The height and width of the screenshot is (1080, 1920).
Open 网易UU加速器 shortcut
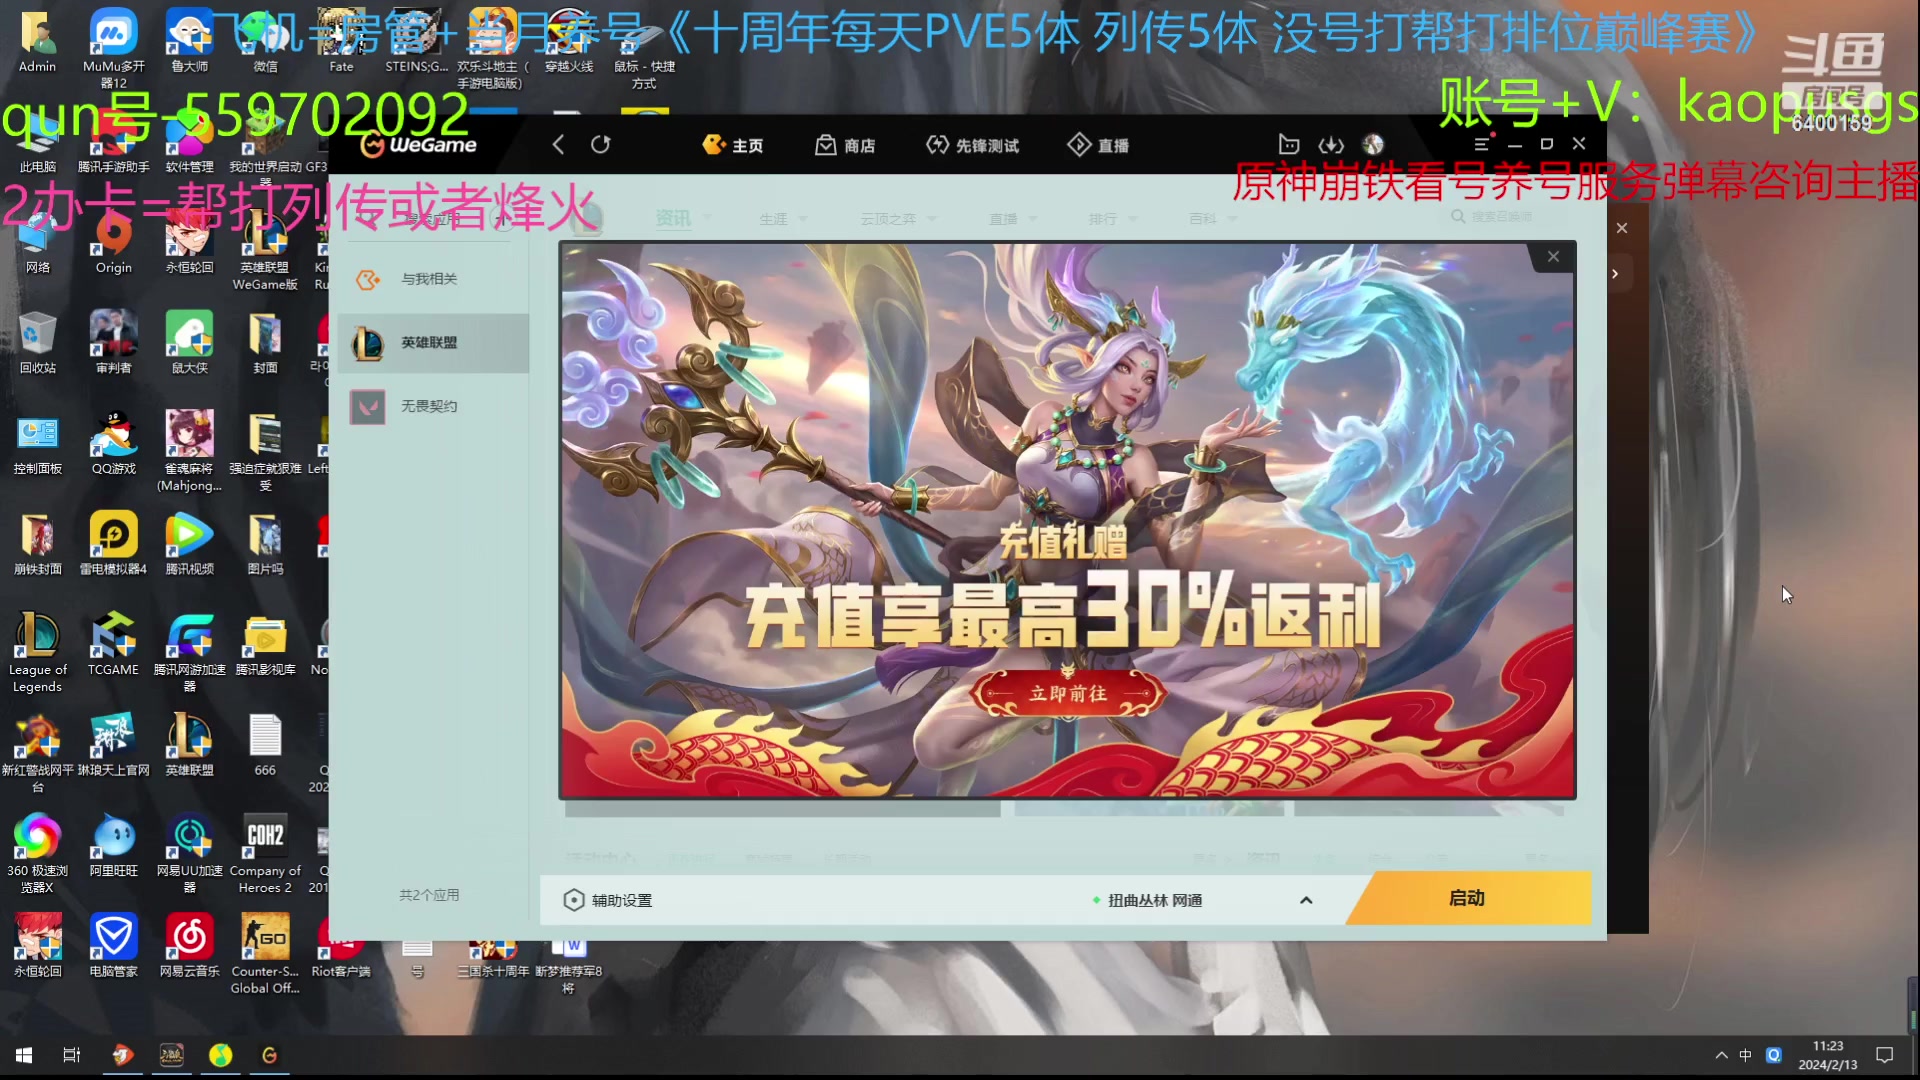tap(189, 854)
